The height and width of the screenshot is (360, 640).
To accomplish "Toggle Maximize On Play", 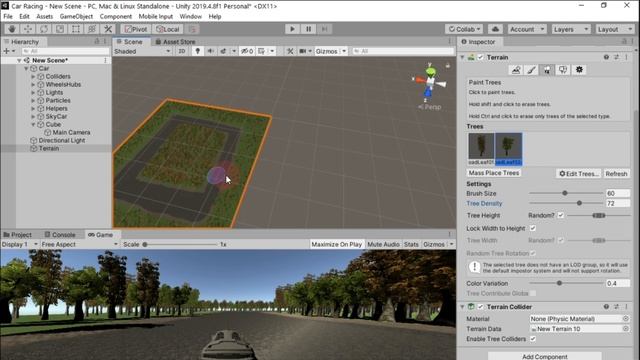I will click(336, 244).
